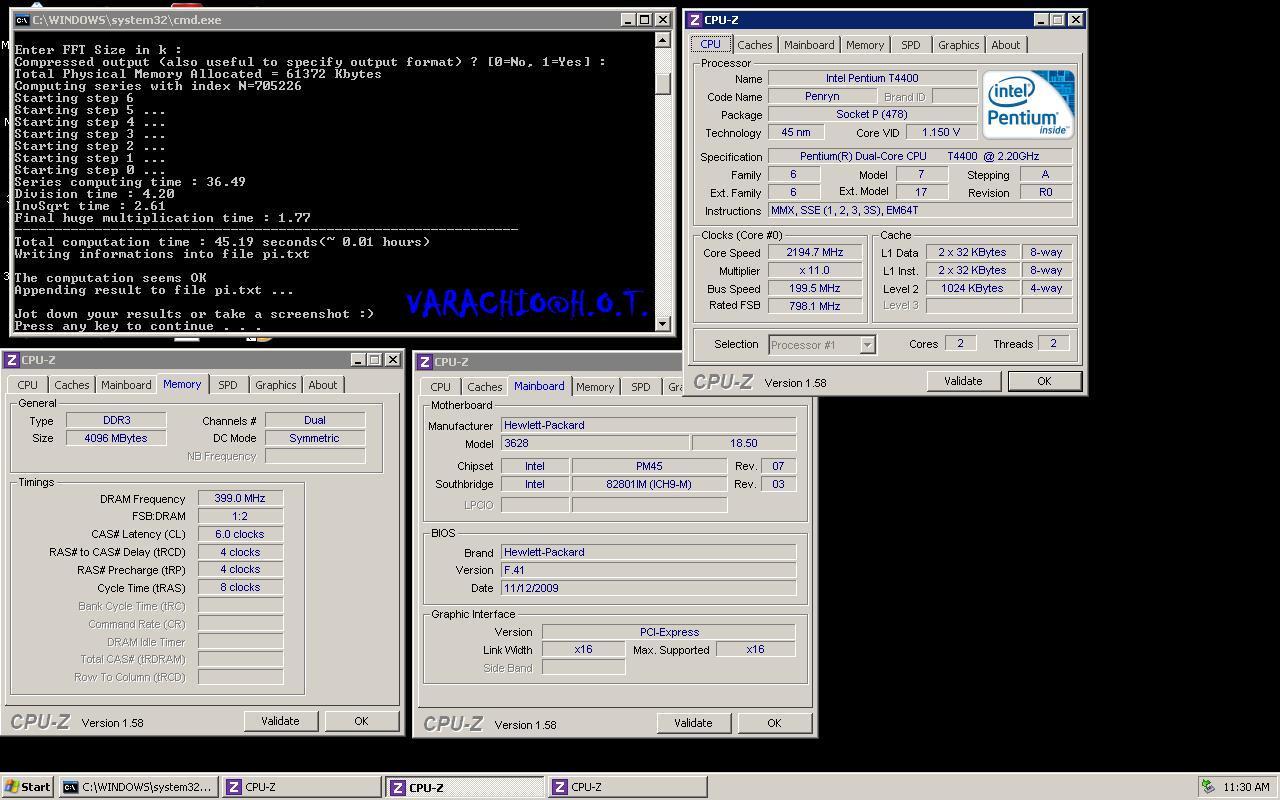The image size is (1280, 800).
Task: Click the memory Type field DDR3
Action: 116,420
